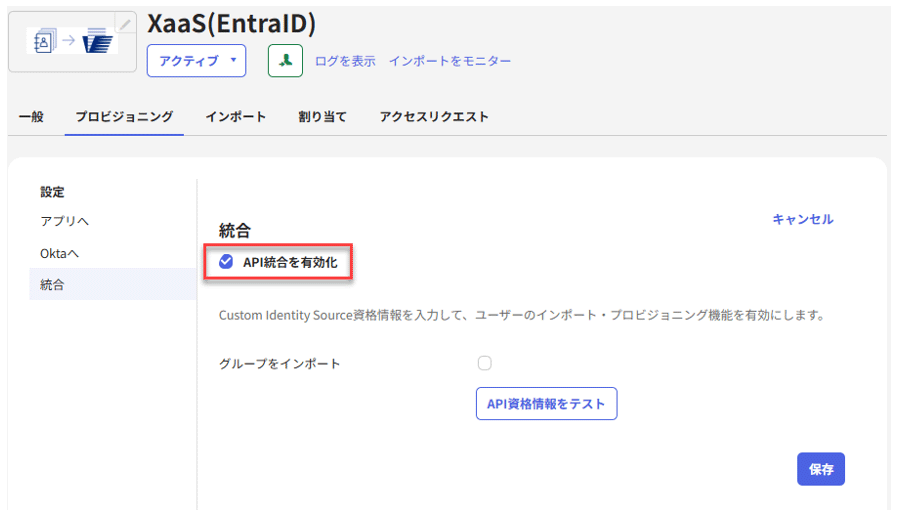The image size is (900, 510).
Task: Click the ログを表示 link
Action: point(345,61)
